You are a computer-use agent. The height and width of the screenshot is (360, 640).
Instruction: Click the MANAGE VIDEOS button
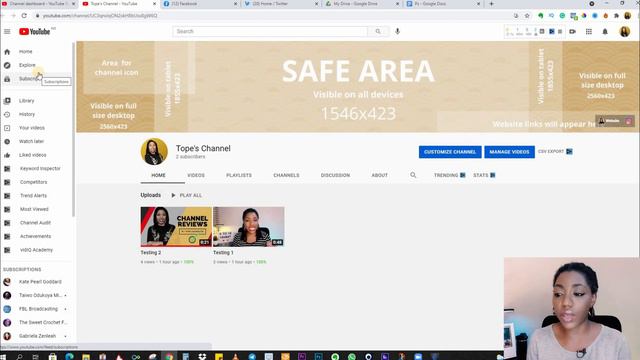click(509, 152)
